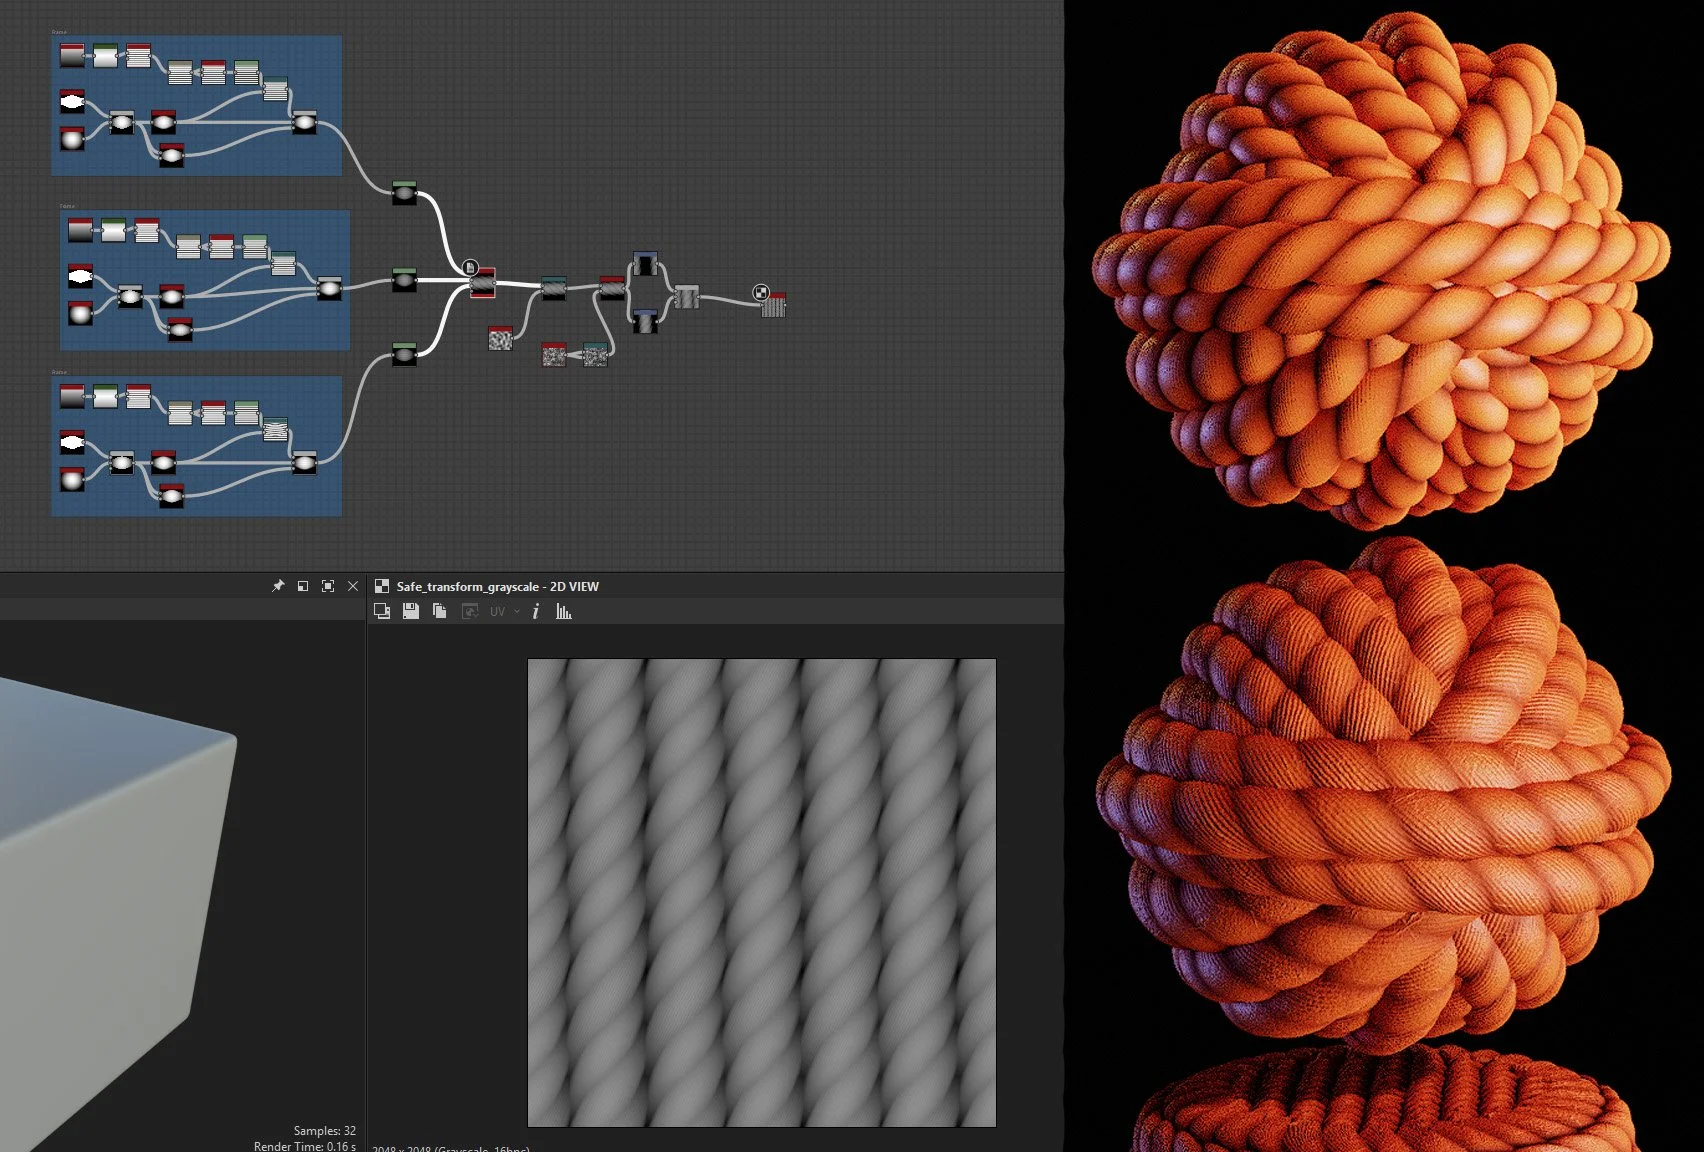Close the 3D view panel
Screen dimensions: 1704x1152
[353, 586]
